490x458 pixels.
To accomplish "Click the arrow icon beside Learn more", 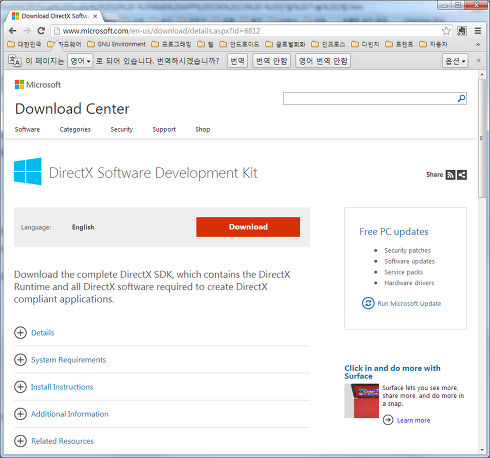I will point(388,420).
